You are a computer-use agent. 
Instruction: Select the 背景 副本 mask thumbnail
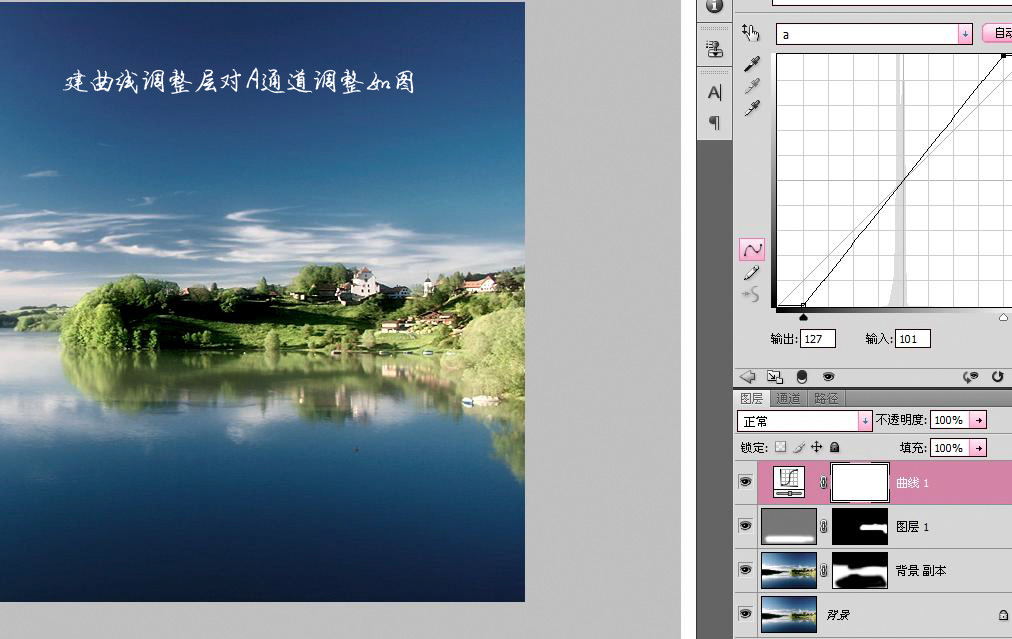860,570
